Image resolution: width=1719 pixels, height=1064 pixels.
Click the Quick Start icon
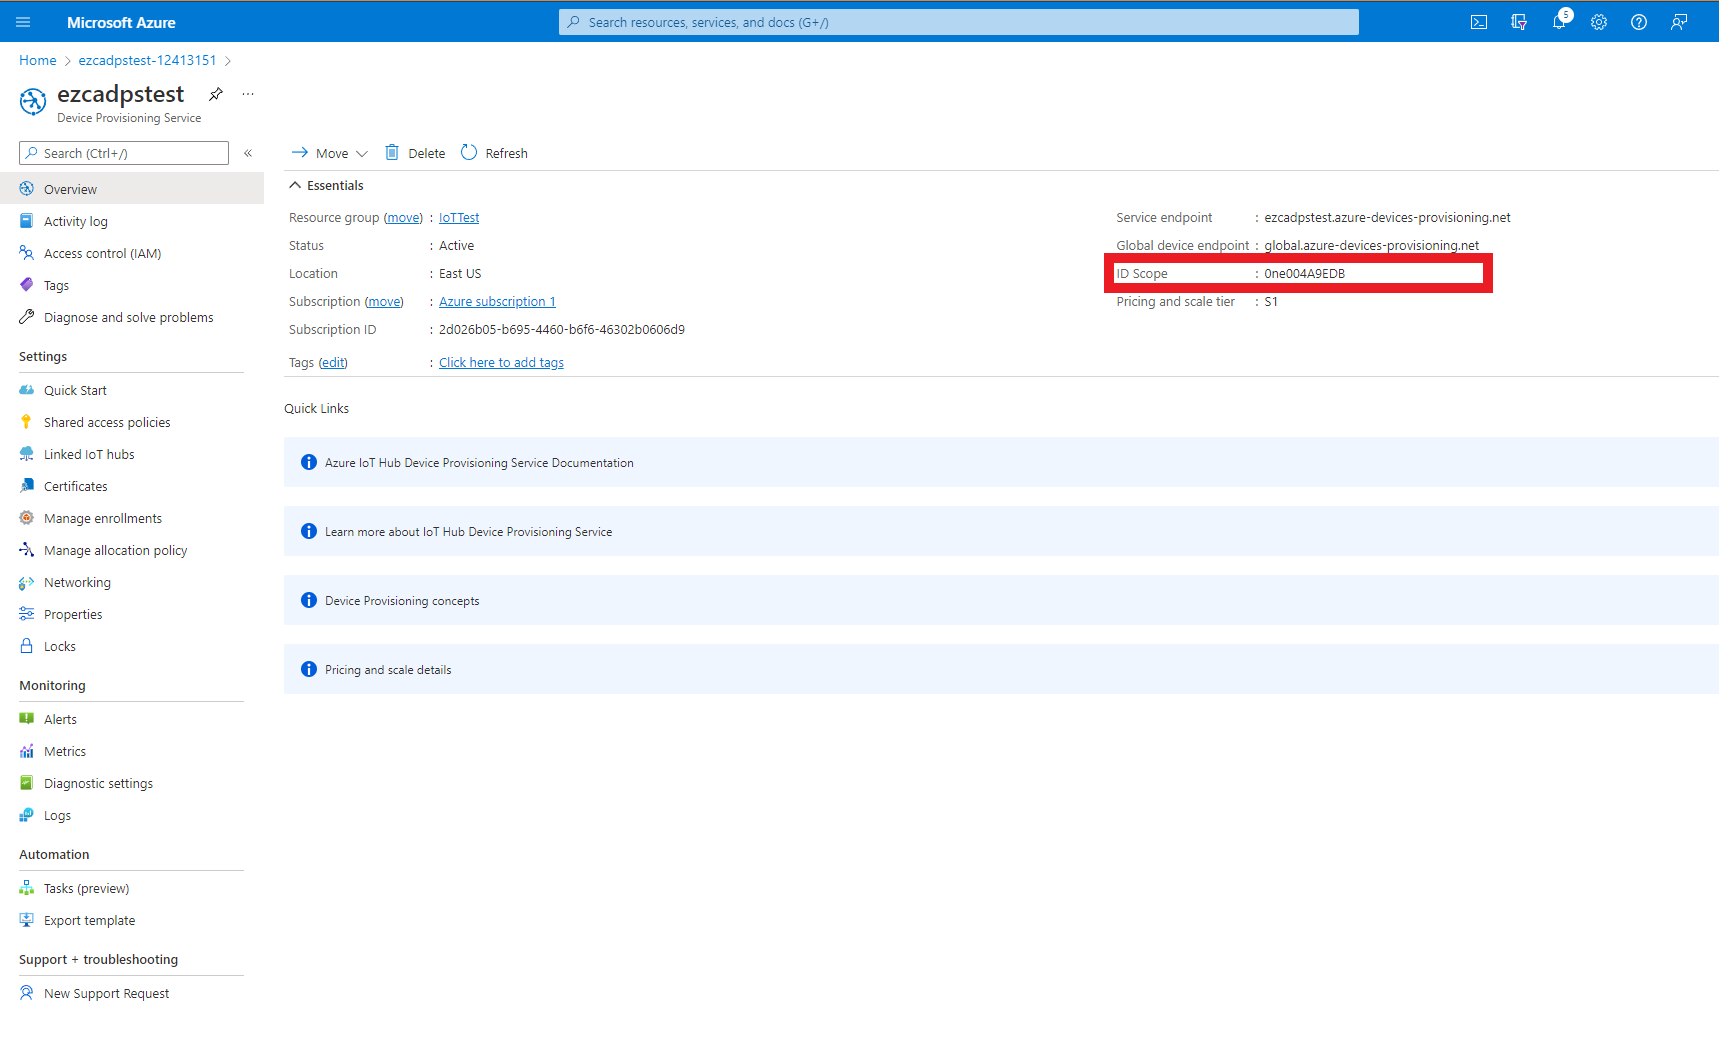(x=27, y=390)
